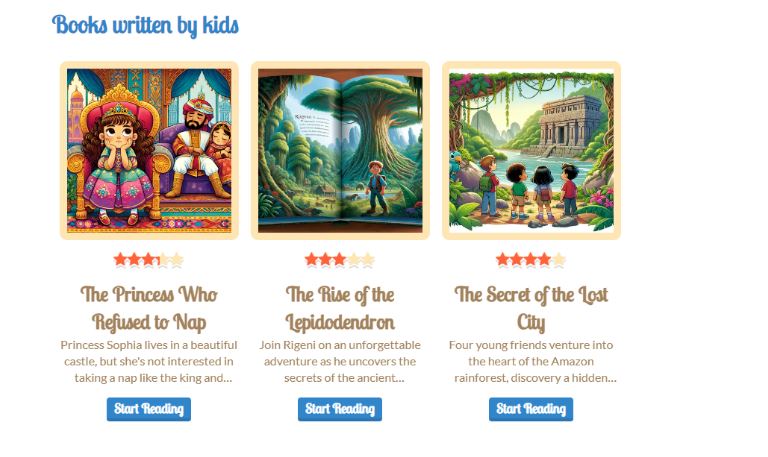Click the Books written by kids heading
This screenshot has width=768, height=457.
(x=145, y=25)
